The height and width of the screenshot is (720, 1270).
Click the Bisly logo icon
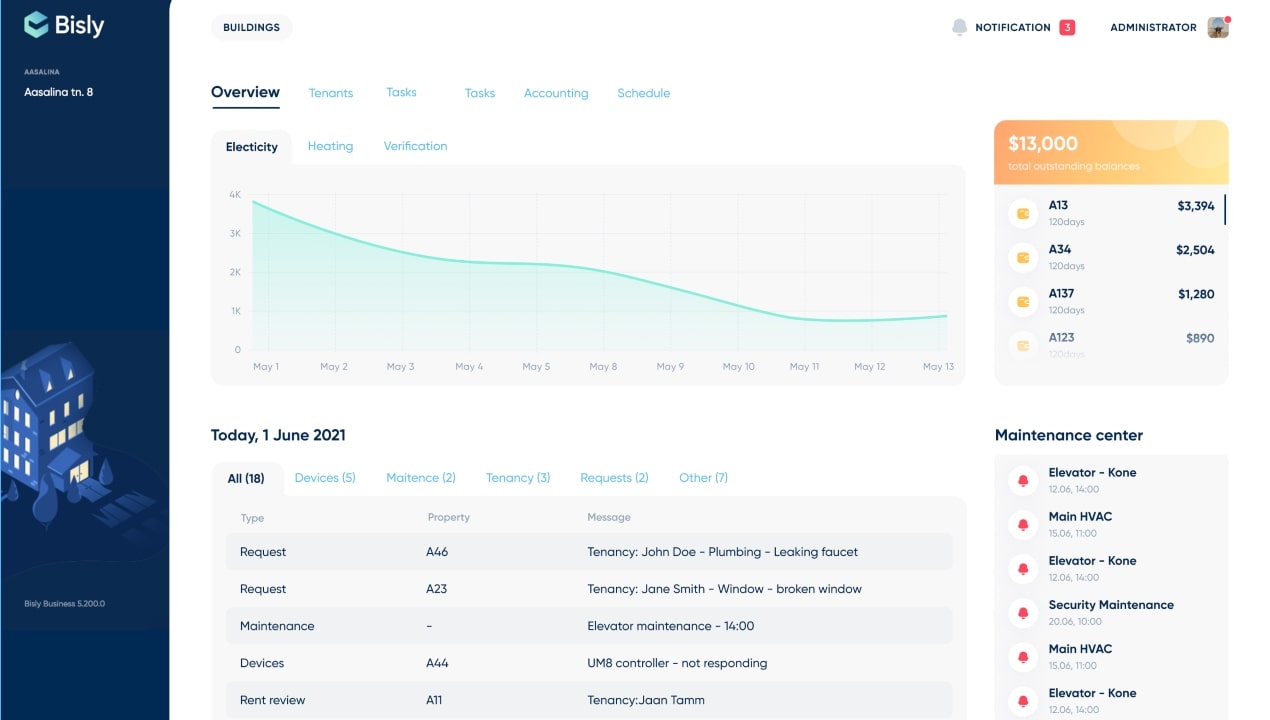[x=36, y=25]
